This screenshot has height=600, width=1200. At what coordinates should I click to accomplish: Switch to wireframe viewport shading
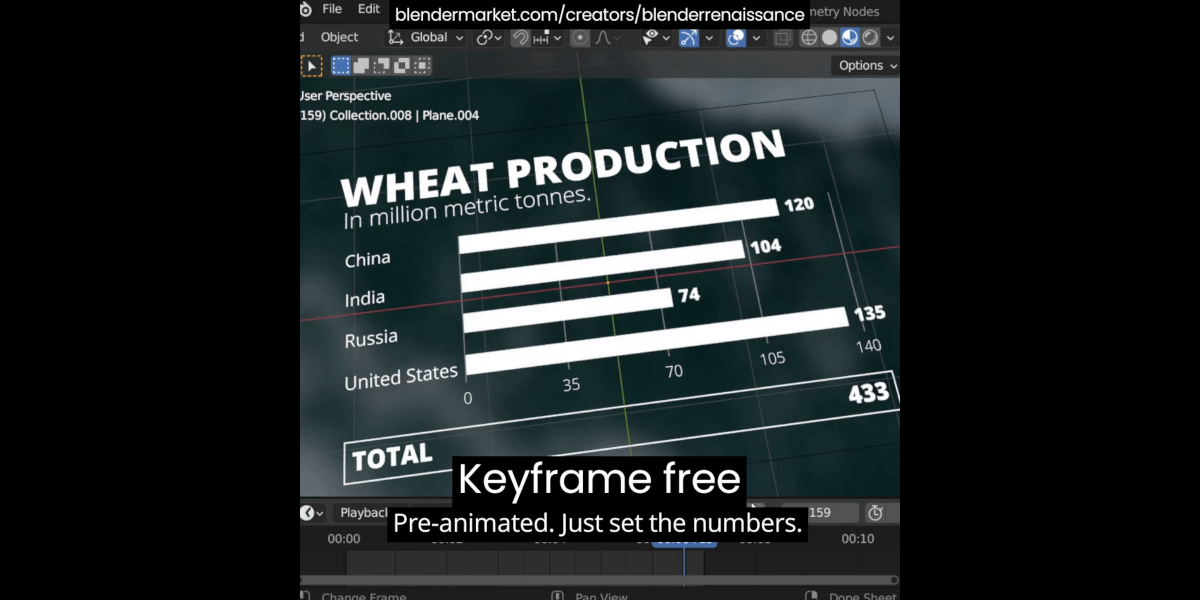pos(809,38)
